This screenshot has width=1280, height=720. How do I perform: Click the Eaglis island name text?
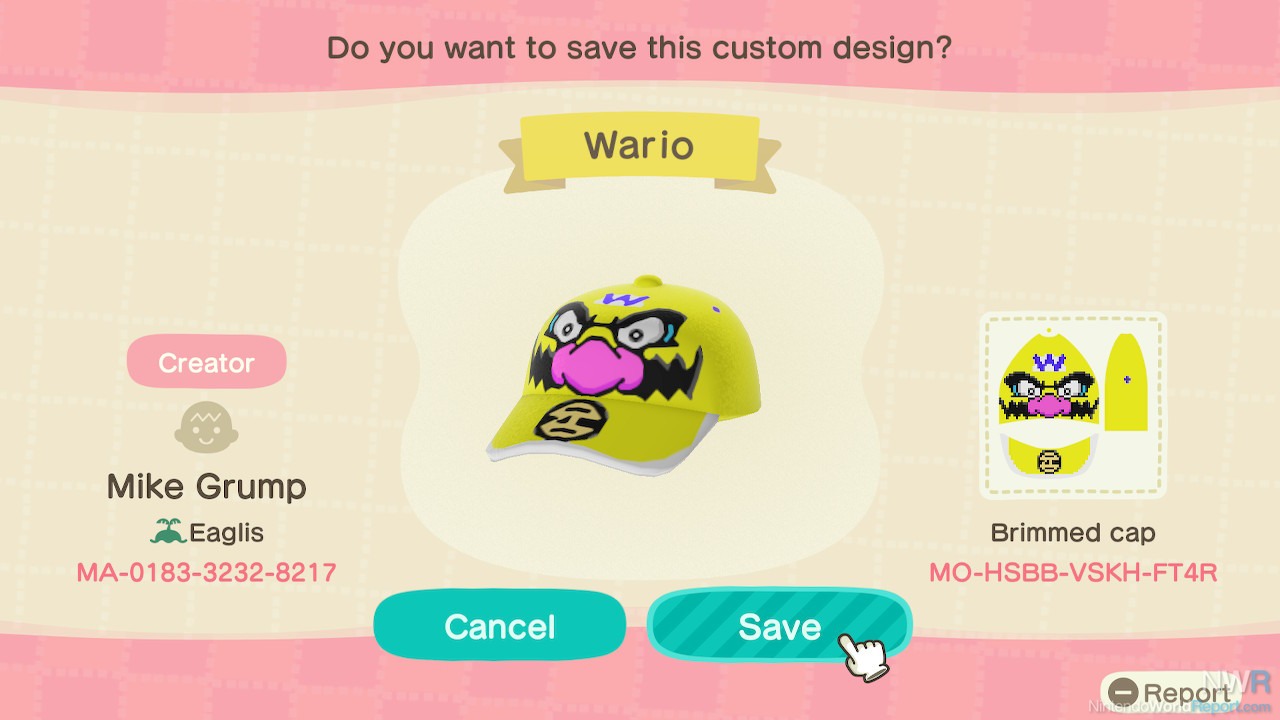pos(227,533)
